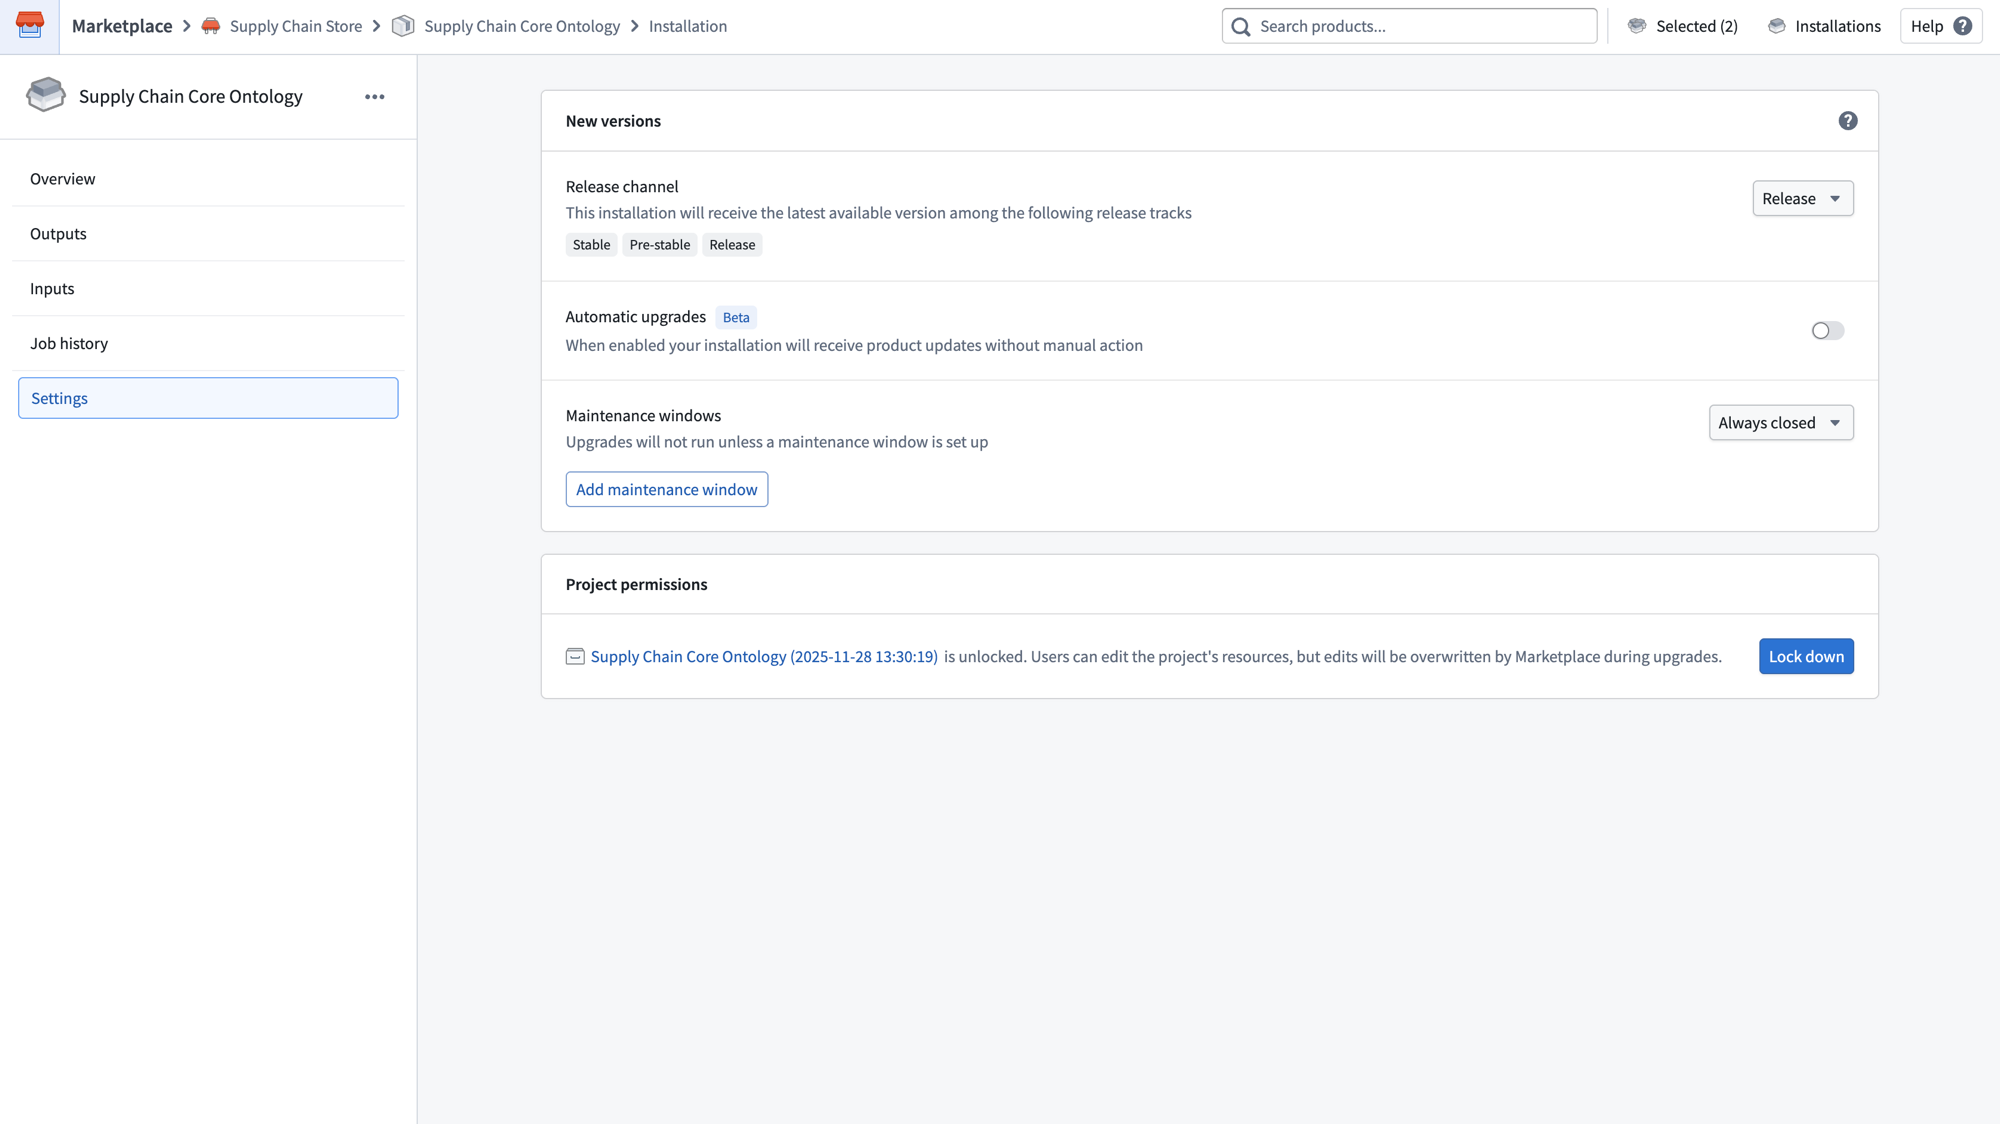
Task: Select the Settings sidebar item
Action: coord(208,398)
